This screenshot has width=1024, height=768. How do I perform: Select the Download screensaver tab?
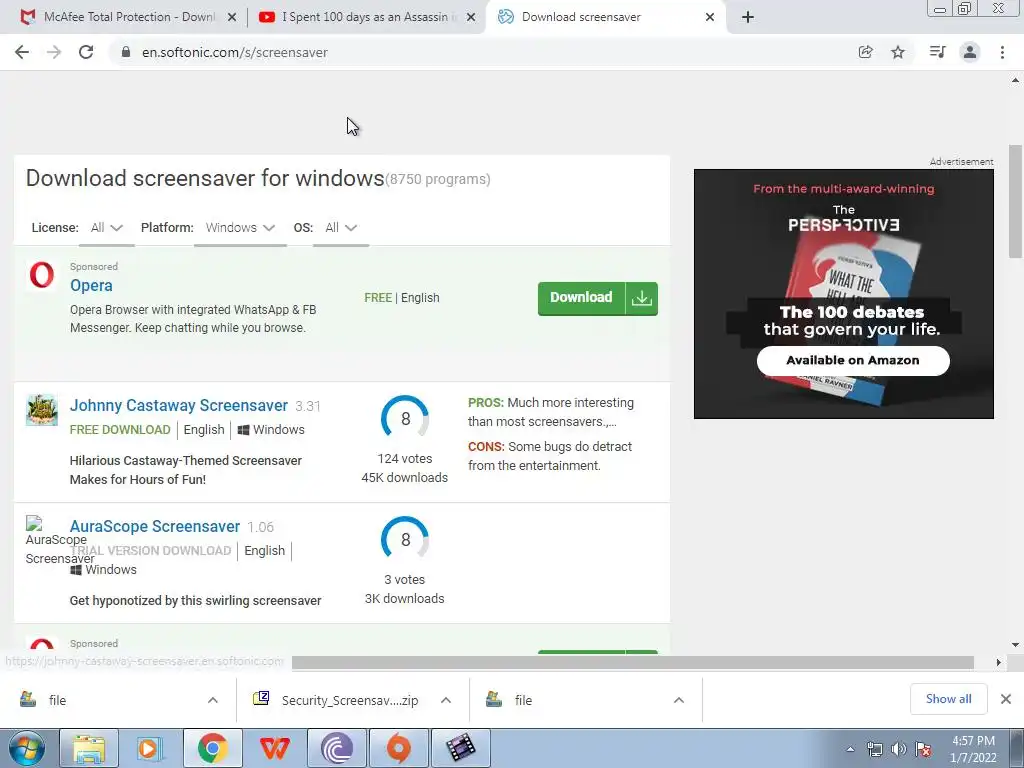604,17
